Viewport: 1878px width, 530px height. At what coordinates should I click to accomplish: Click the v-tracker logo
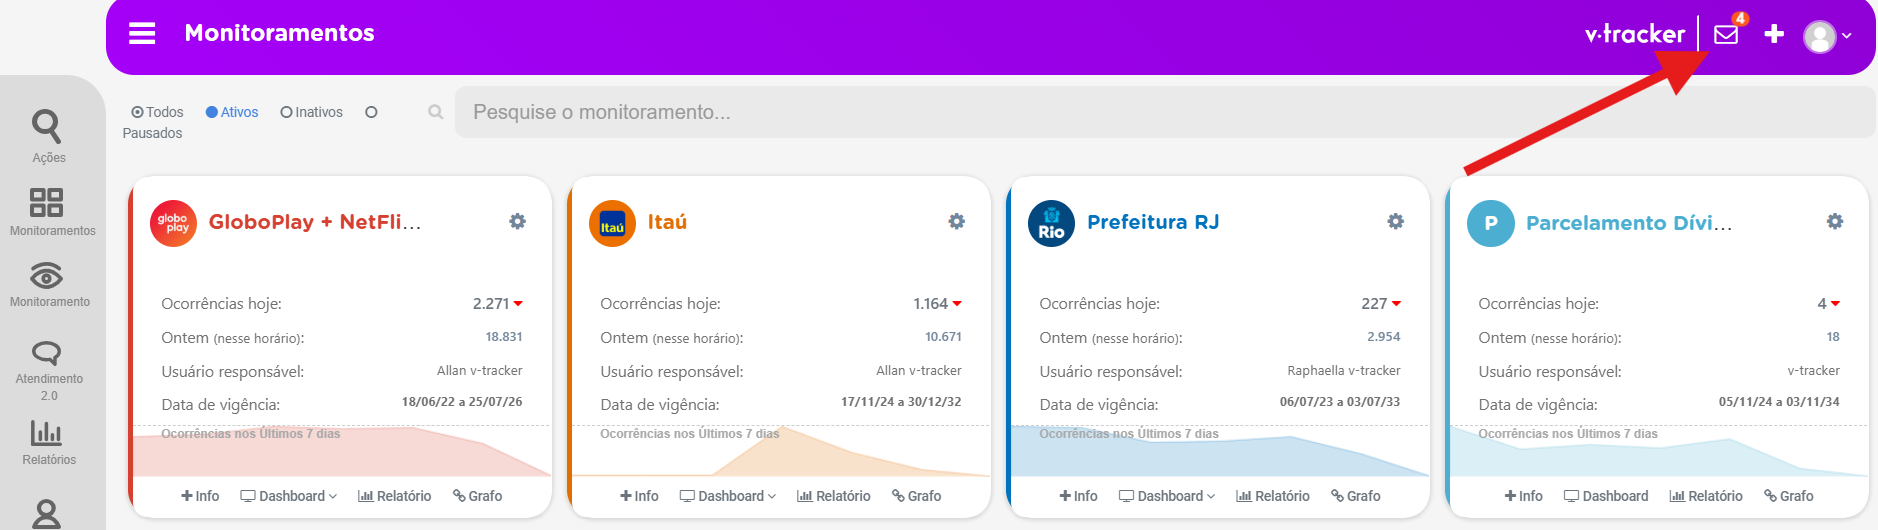coord(1634,34)
